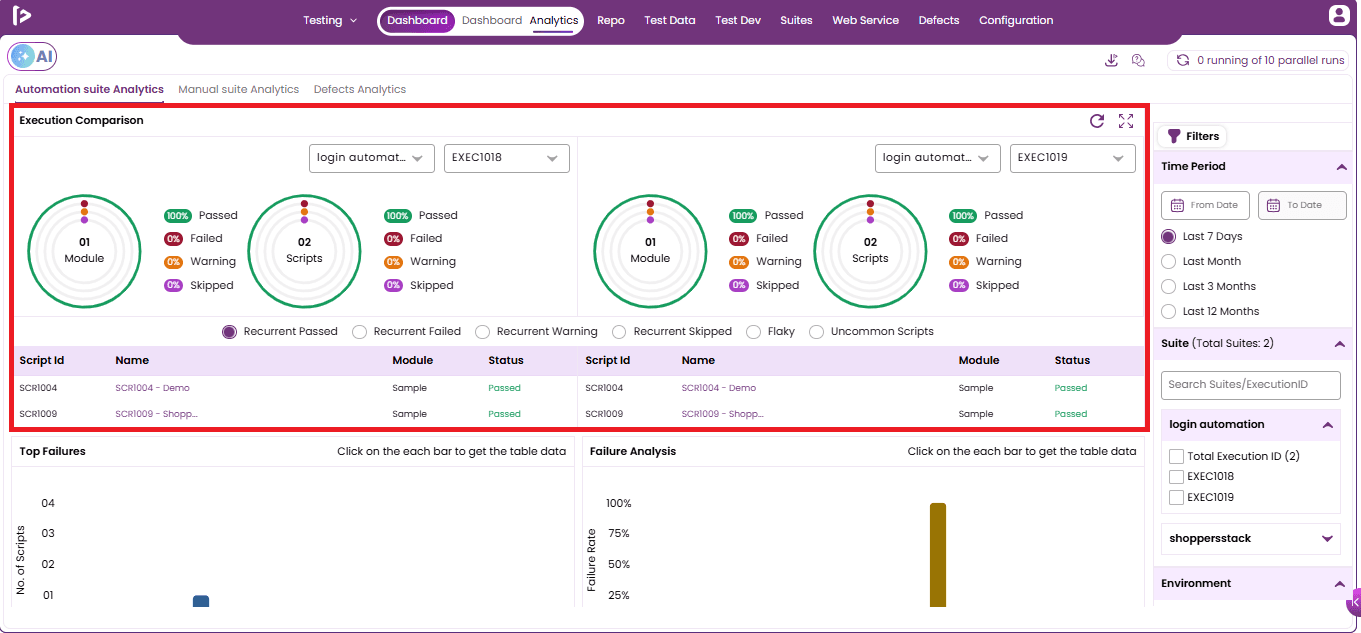1361x633 pixels.
Task: Click the download report icon
Action: click(1111, 60)
